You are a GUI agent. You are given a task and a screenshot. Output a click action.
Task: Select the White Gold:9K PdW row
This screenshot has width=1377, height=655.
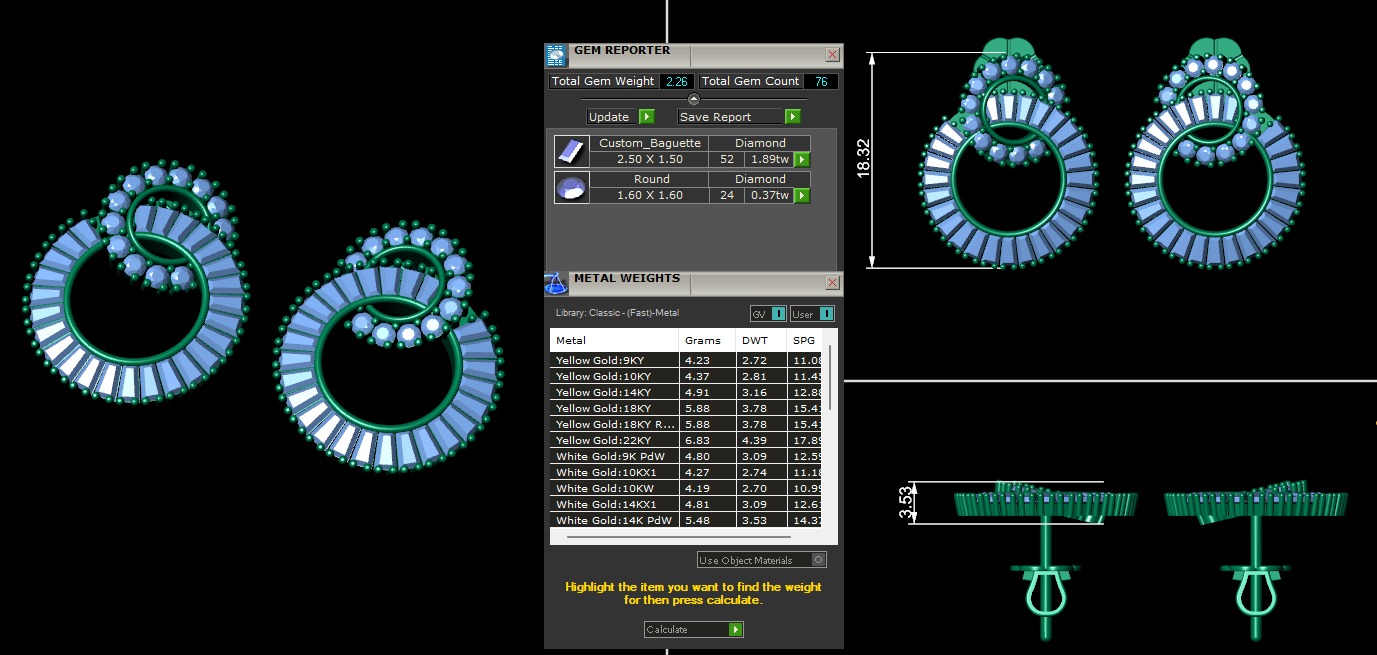point(688,456)
